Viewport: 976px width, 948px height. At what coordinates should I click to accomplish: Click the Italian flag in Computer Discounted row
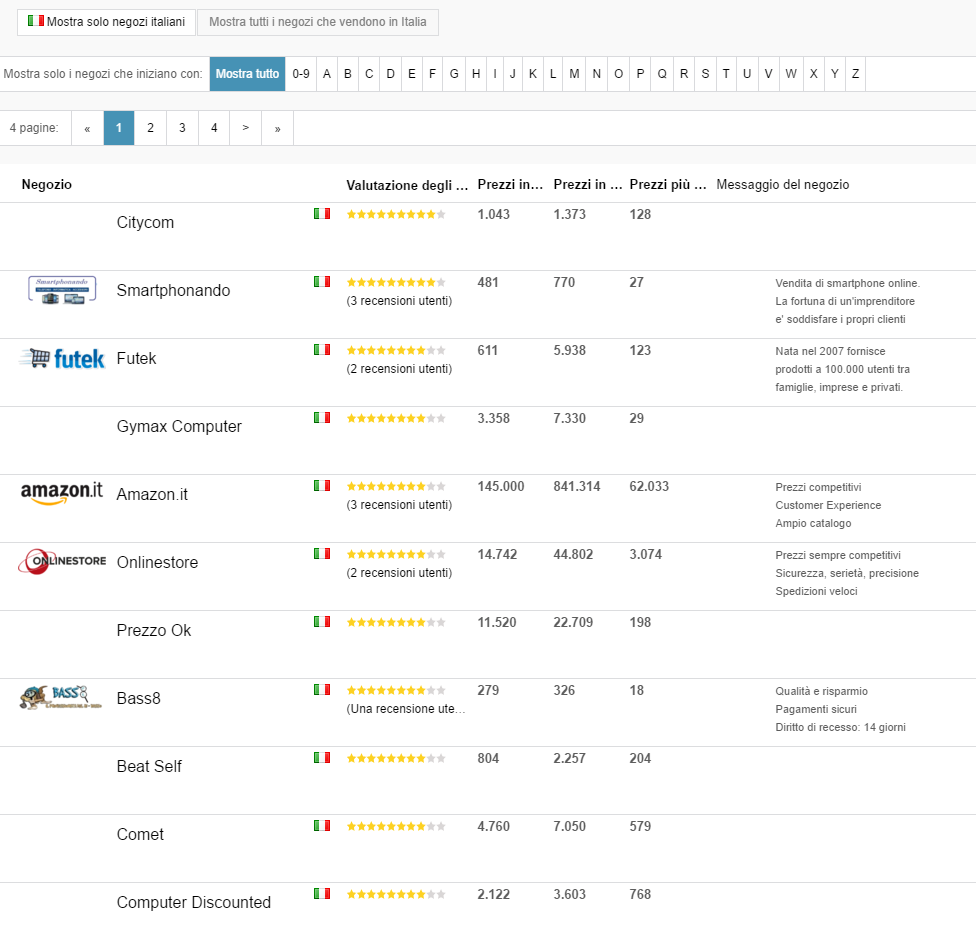(322, 894)
